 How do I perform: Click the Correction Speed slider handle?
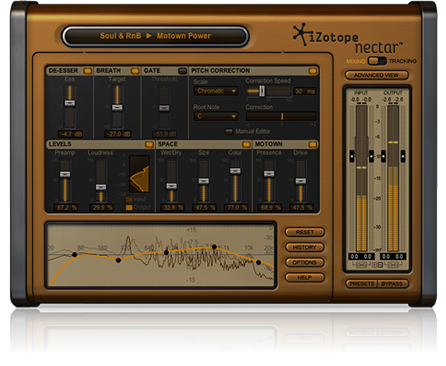[262, 91]
